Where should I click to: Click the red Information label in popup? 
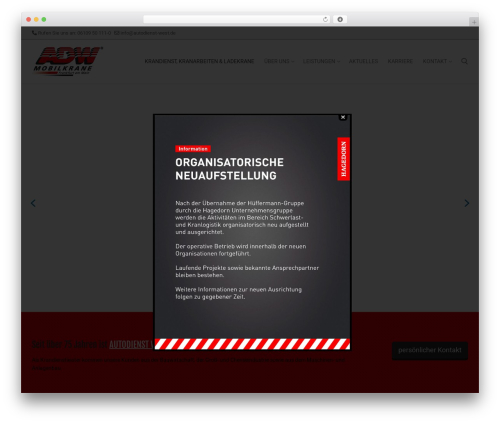193,149
